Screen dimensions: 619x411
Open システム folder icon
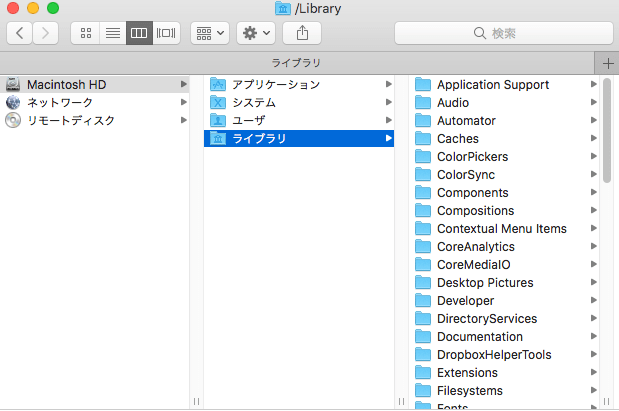[218, 102]
